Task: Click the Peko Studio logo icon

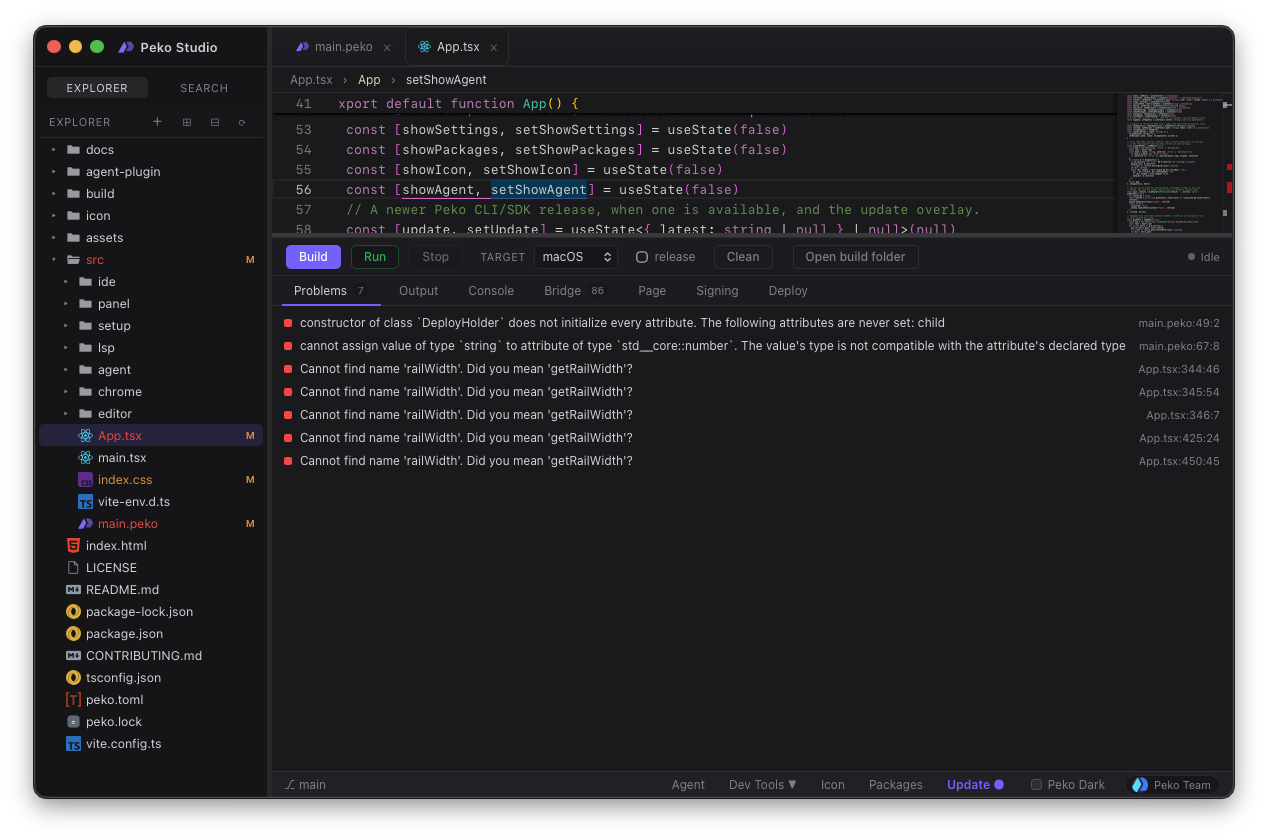Action: click(126, 47)
